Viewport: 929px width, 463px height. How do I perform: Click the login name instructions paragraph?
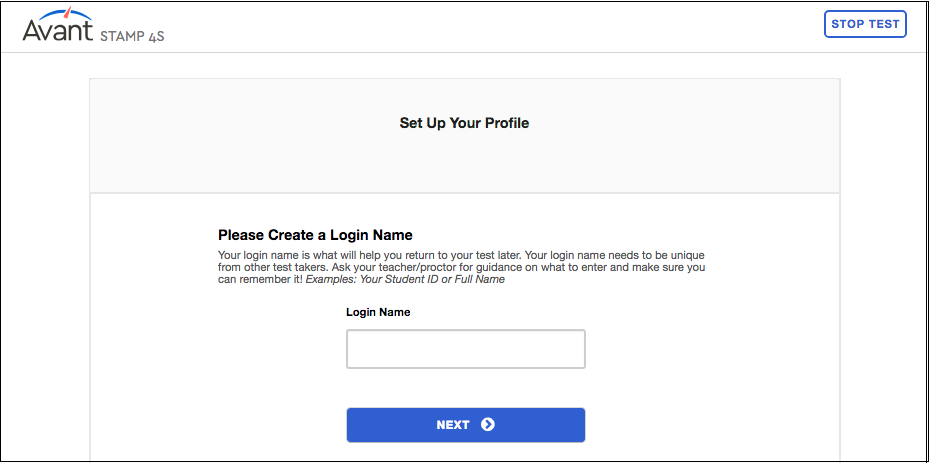tap(462, 267)
